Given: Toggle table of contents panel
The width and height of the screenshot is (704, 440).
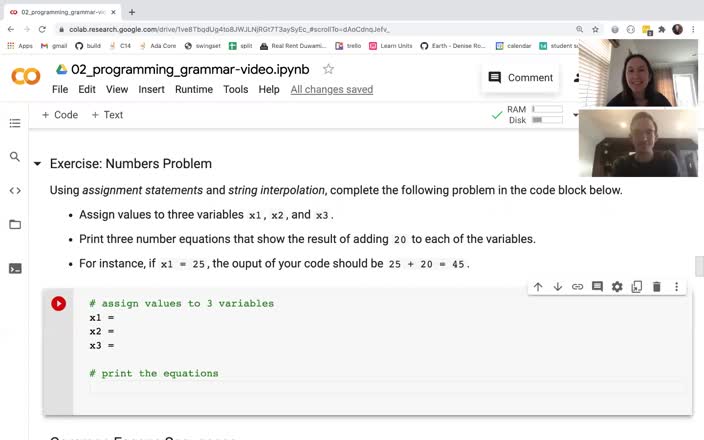Looking at the screenshot, I should [x=15, y=123].
